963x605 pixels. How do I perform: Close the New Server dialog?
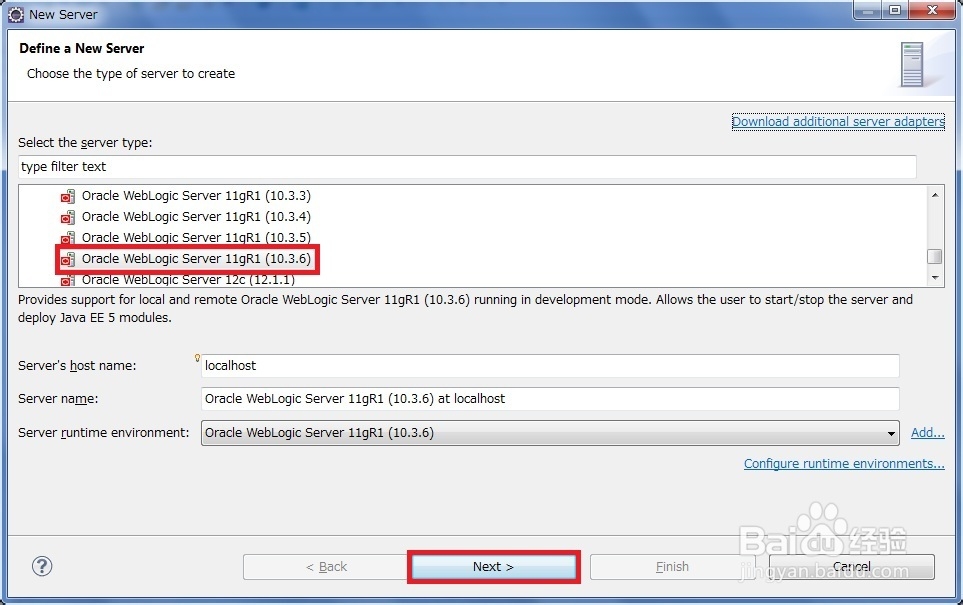pyautogui.click(x=932, y=10)
